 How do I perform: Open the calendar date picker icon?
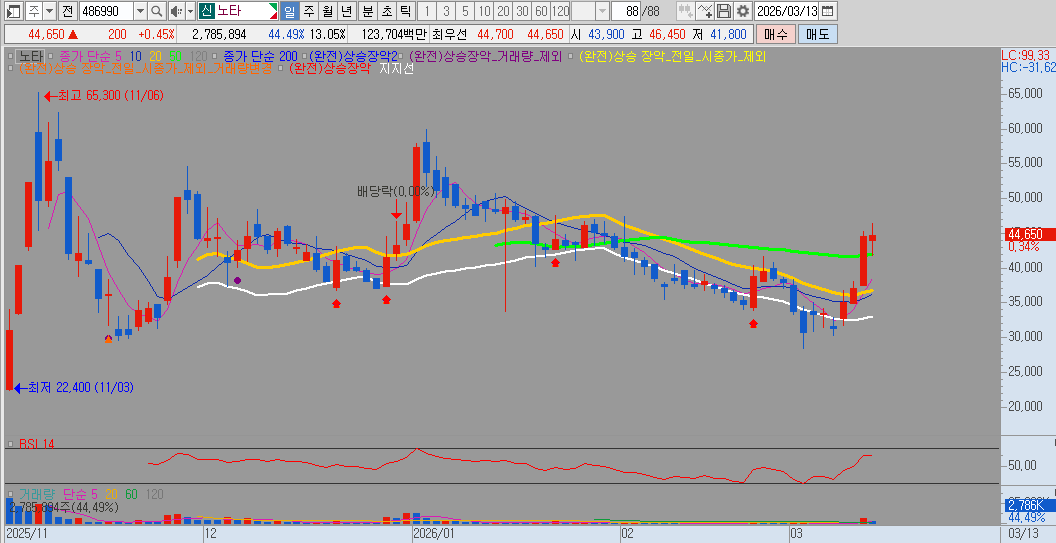coord(828,11)
